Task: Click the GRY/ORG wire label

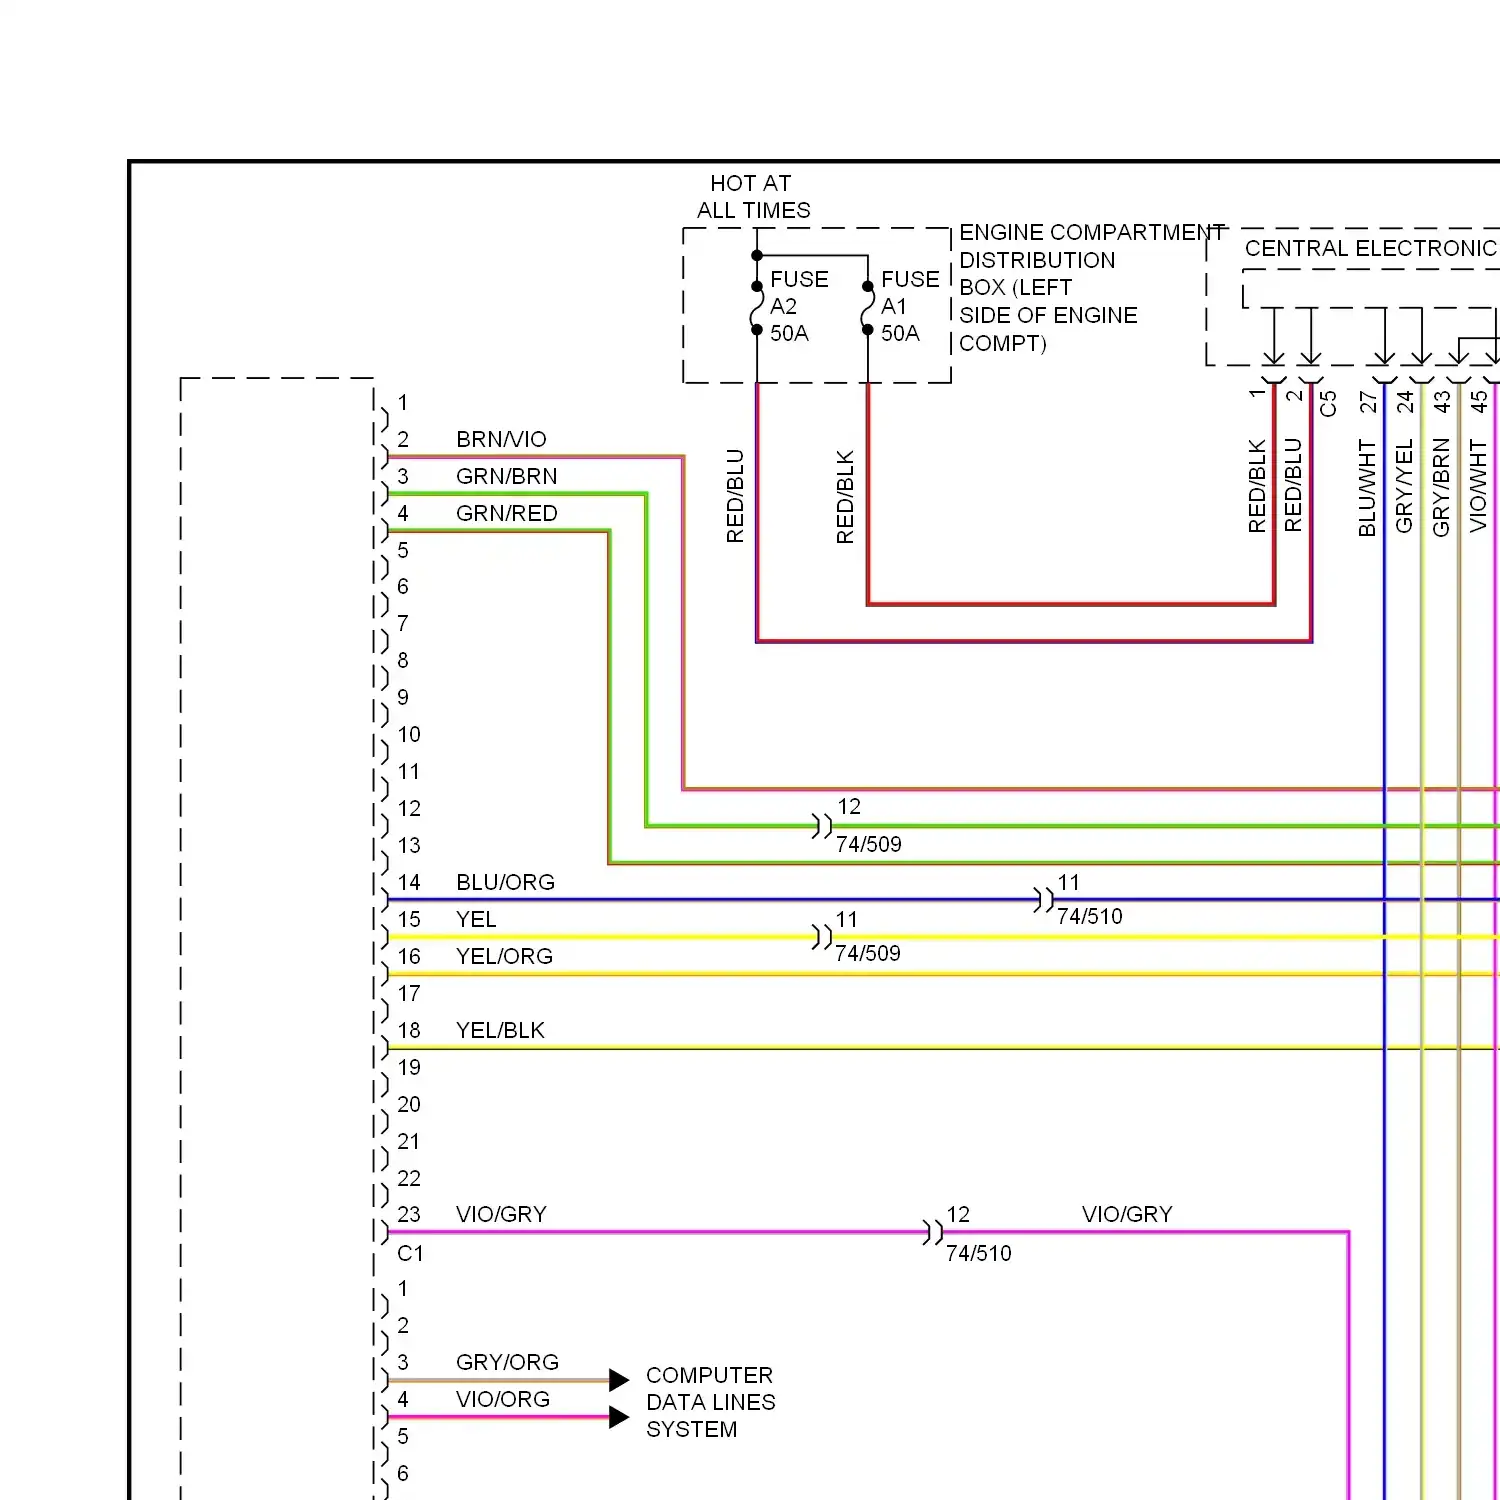Action: (507, 1362)
